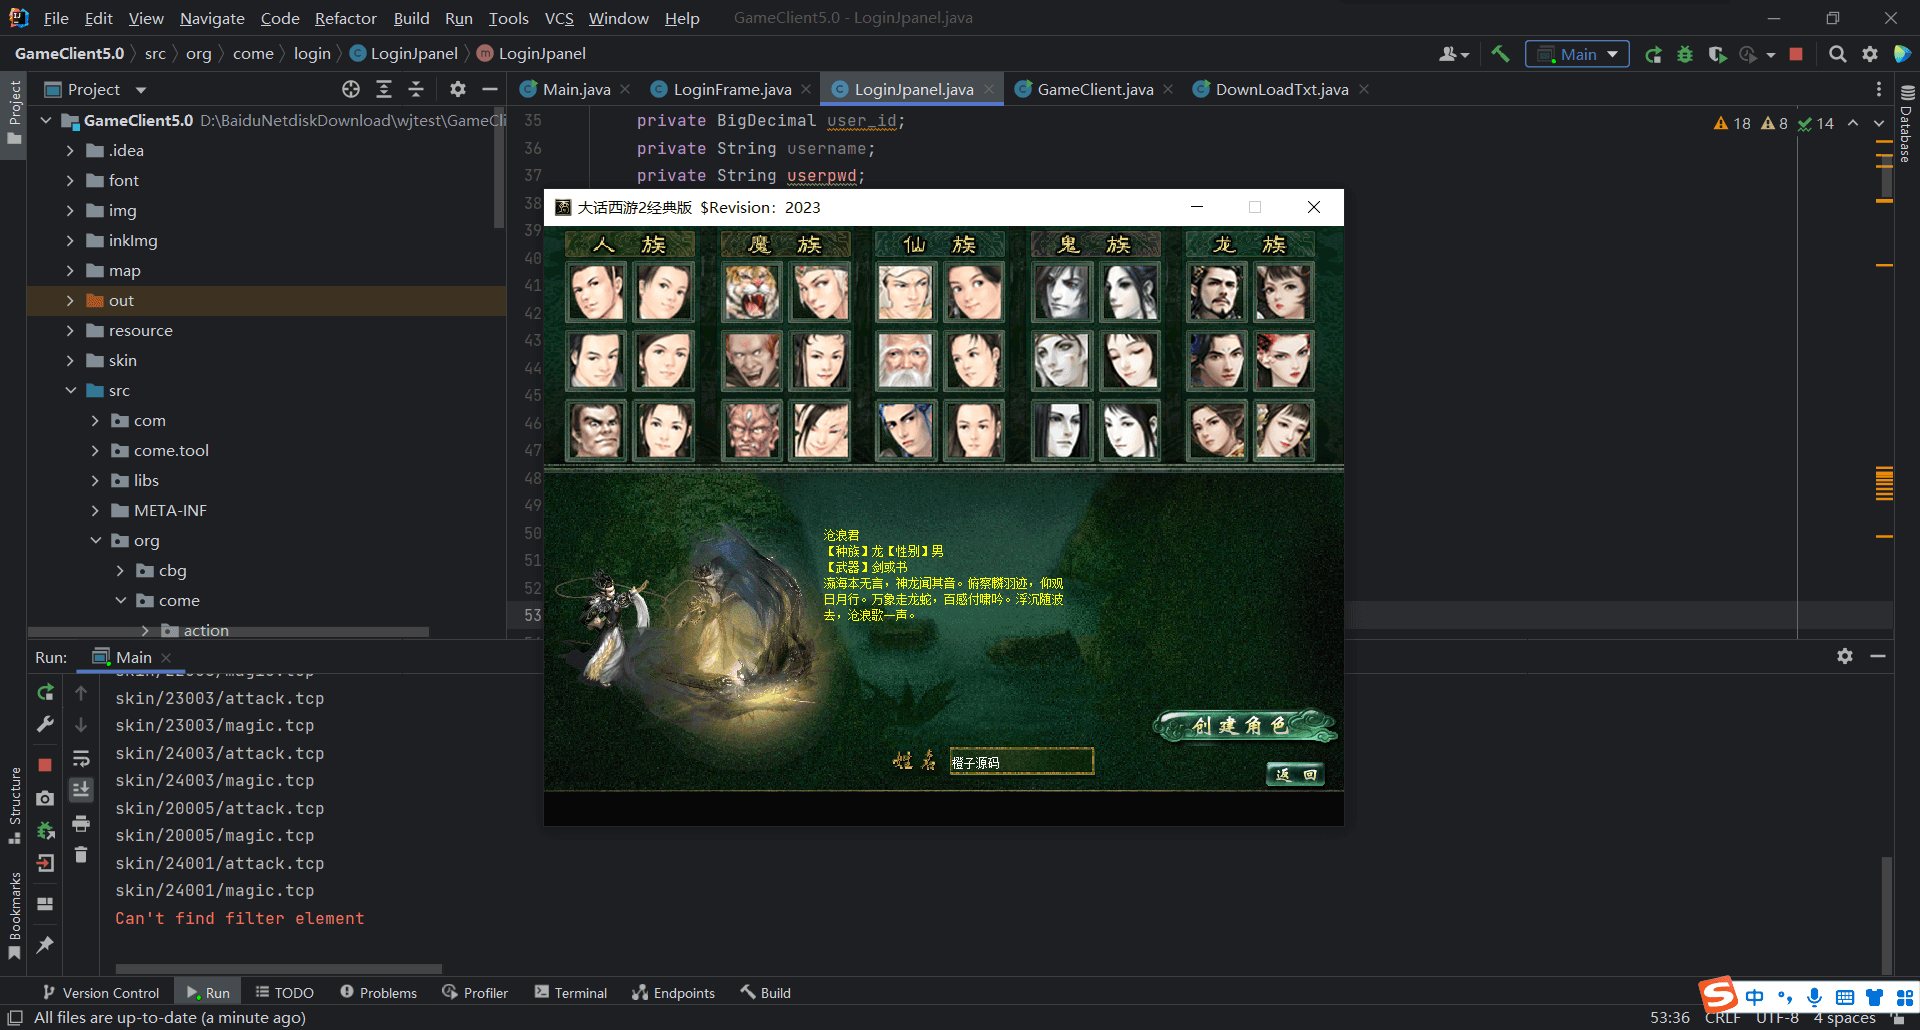Click the Build project hammer icon

click(1500, 54)
